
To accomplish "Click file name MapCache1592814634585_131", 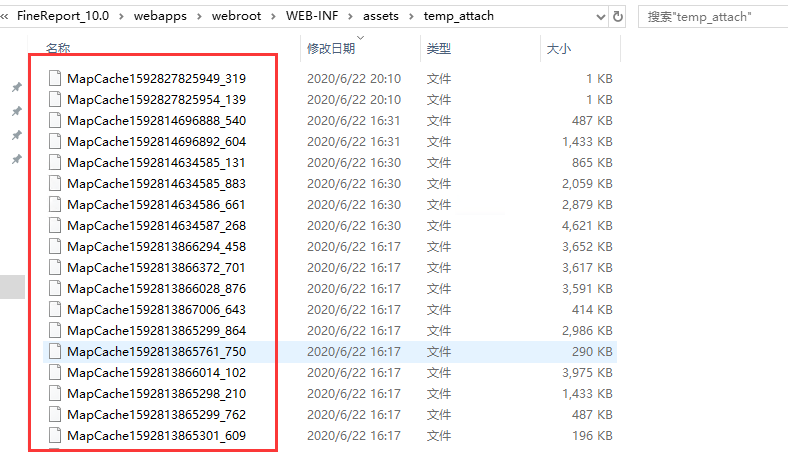I will click(156, 162).
